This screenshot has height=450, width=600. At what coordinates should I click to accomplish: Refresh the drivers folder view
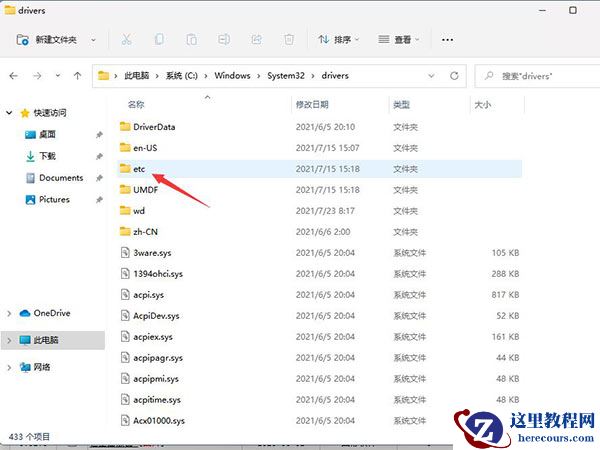pyautogui.click(x=454, y=76)
